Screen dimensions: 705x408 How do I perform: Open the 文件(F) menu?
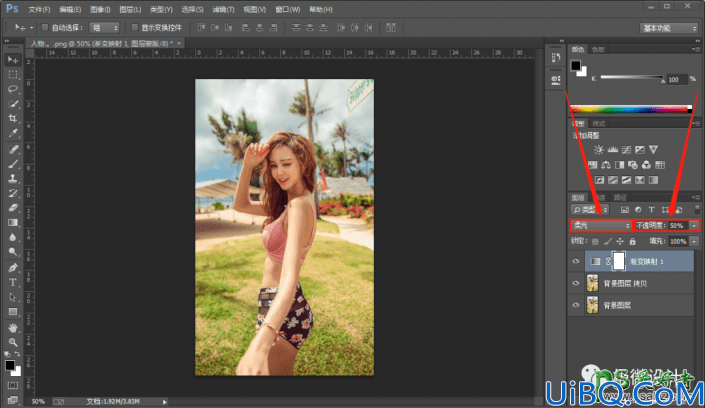(x=39, y=9)
